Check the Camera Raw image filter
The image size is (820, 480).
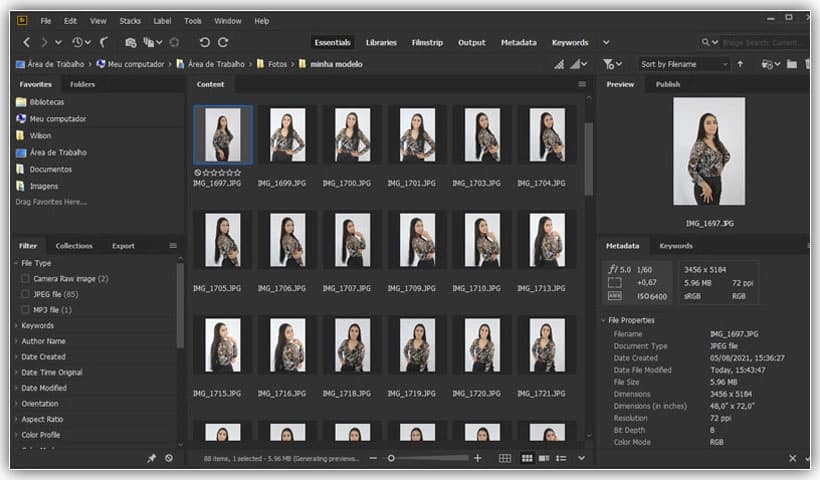(25, 279)
